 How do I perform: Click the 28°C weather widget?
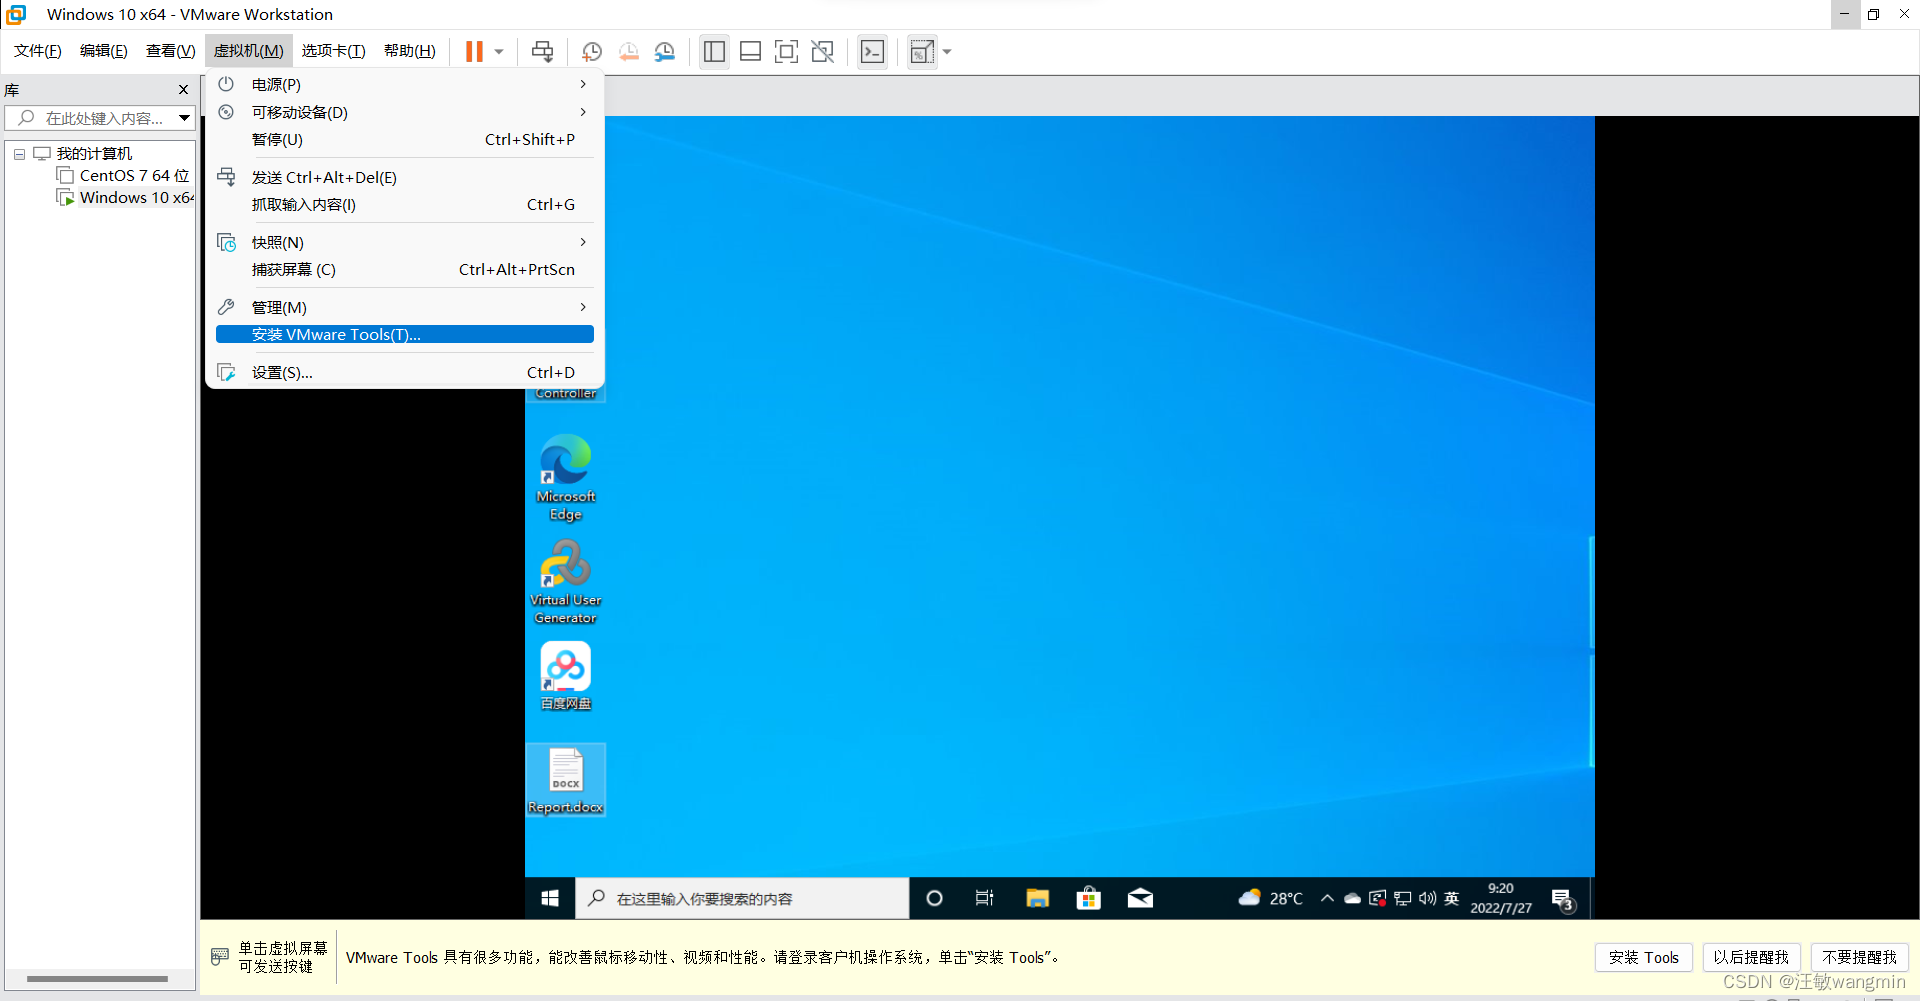pos(1270,898)
